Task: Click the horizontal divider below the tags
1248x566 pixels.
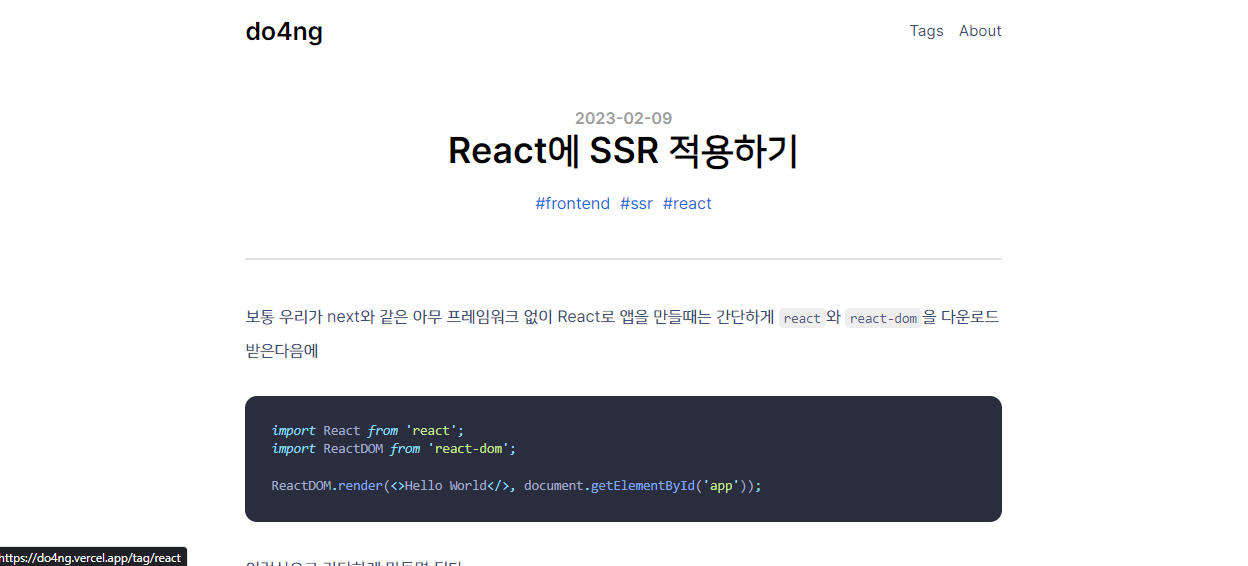Action: pos(623,259)
